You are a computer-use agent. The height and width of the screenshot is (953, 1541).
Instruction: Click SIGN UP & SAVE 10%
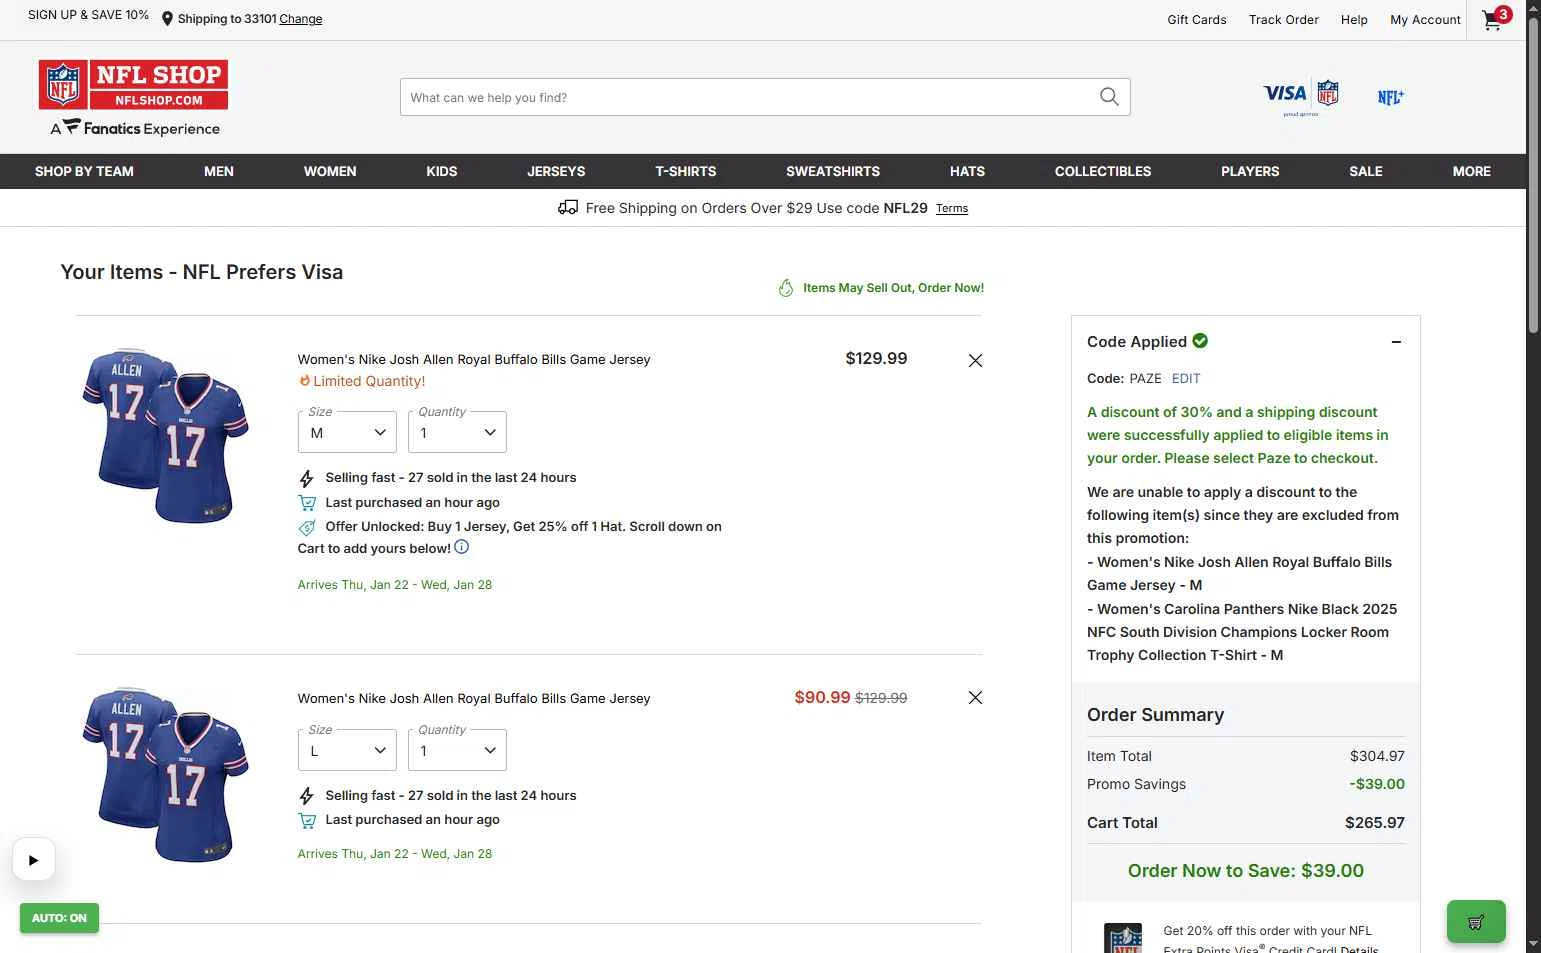point(88,15)
